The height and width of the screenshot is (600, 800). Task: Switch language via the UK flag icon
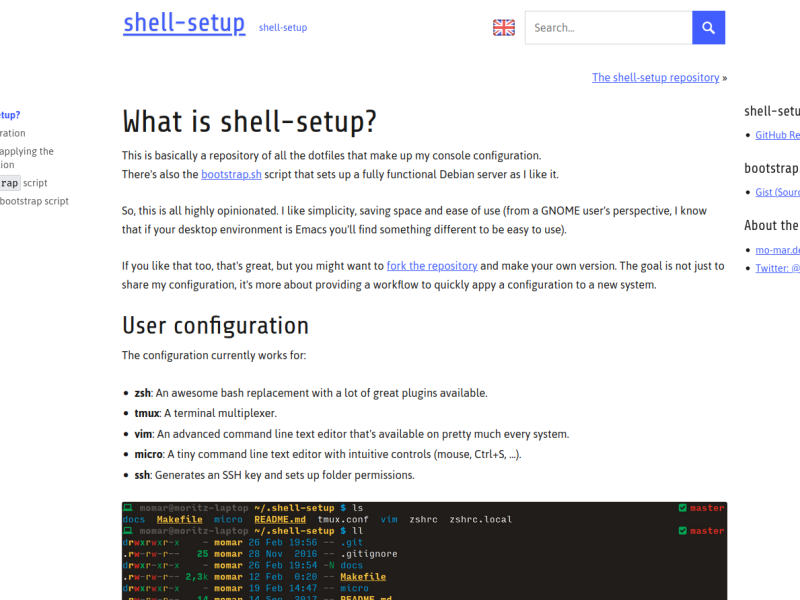click(x=504, y=28)
